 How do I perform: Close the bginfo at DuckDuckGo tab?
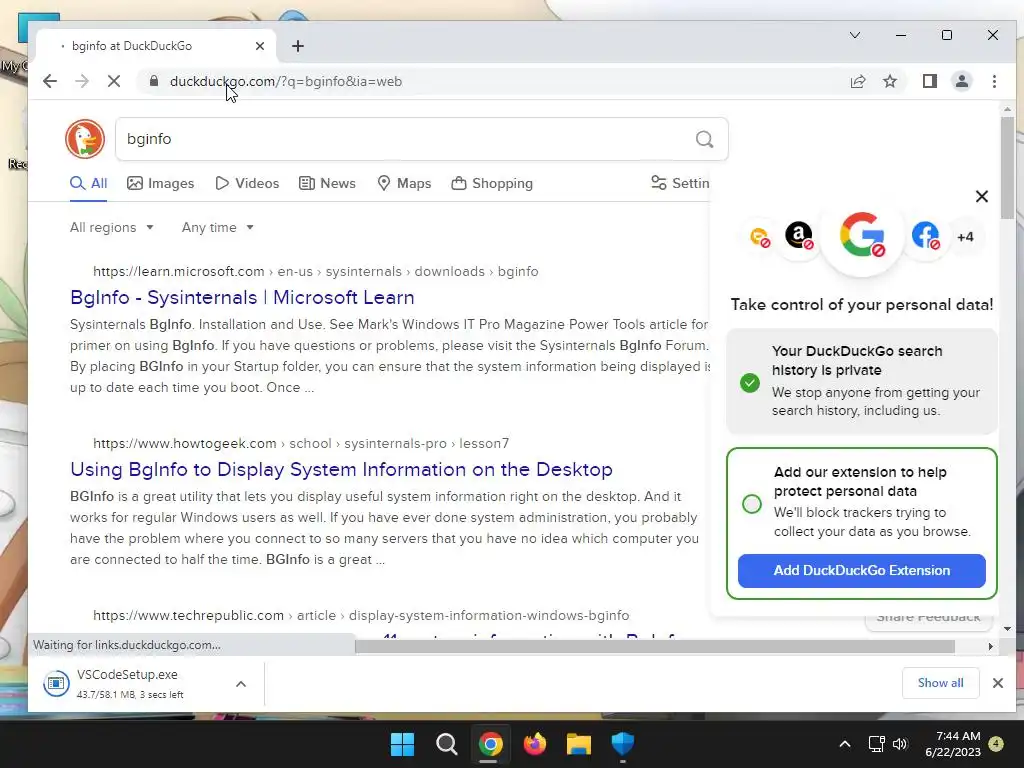pos(259,46)
